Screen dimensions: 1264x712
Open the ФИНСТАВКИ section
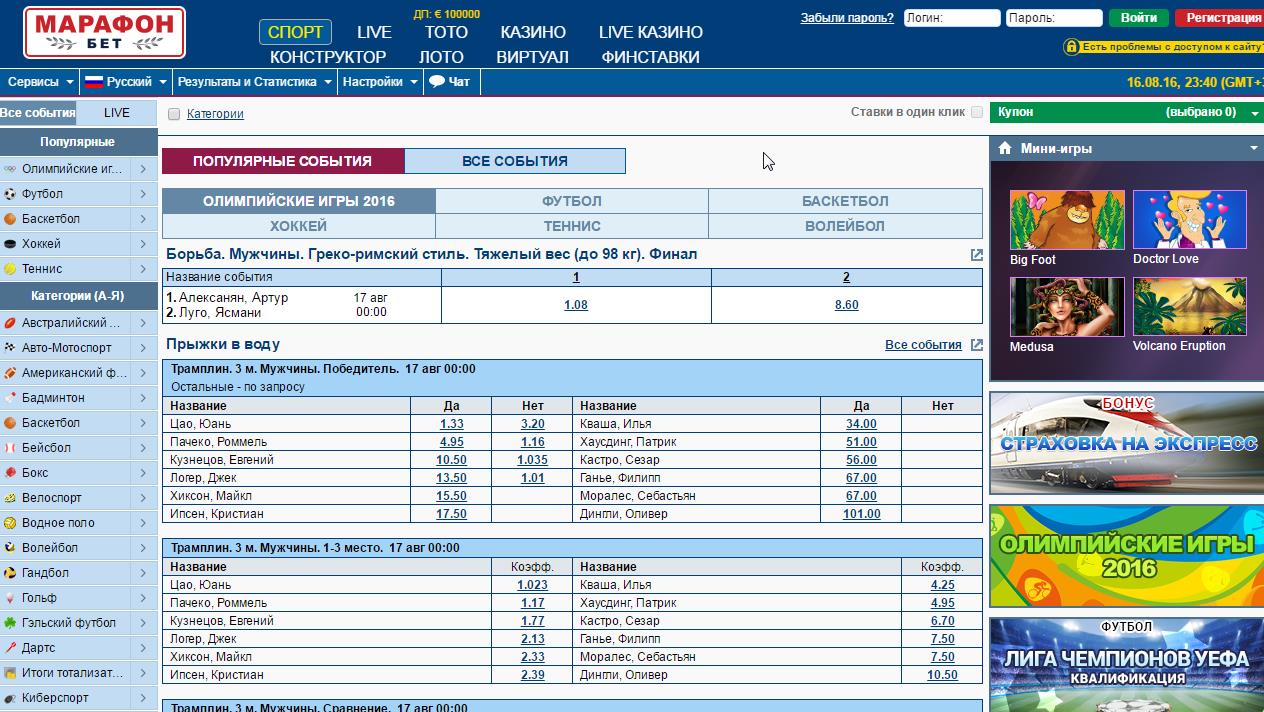click(x=650, y=57)
